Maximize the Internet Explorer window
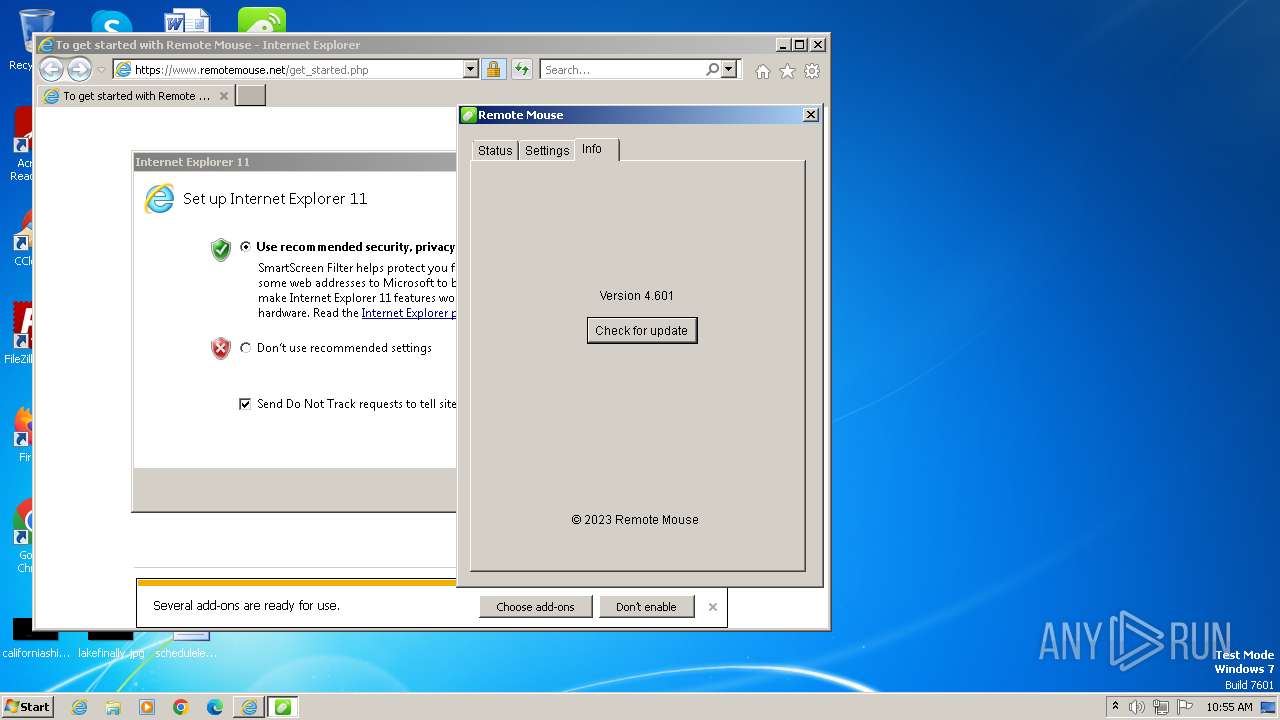Viewport: 1280px width, 720px height. pos(799,45)
